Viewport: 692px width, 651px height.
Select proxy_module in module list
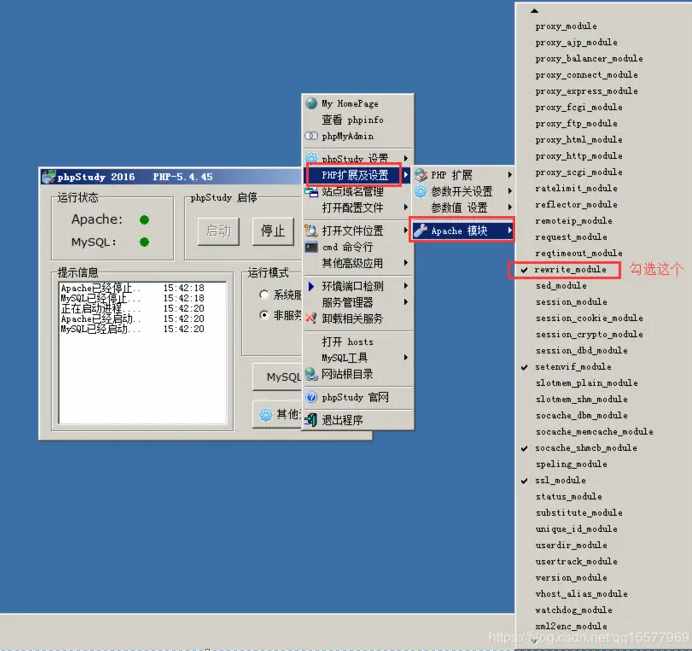[566, 26]
